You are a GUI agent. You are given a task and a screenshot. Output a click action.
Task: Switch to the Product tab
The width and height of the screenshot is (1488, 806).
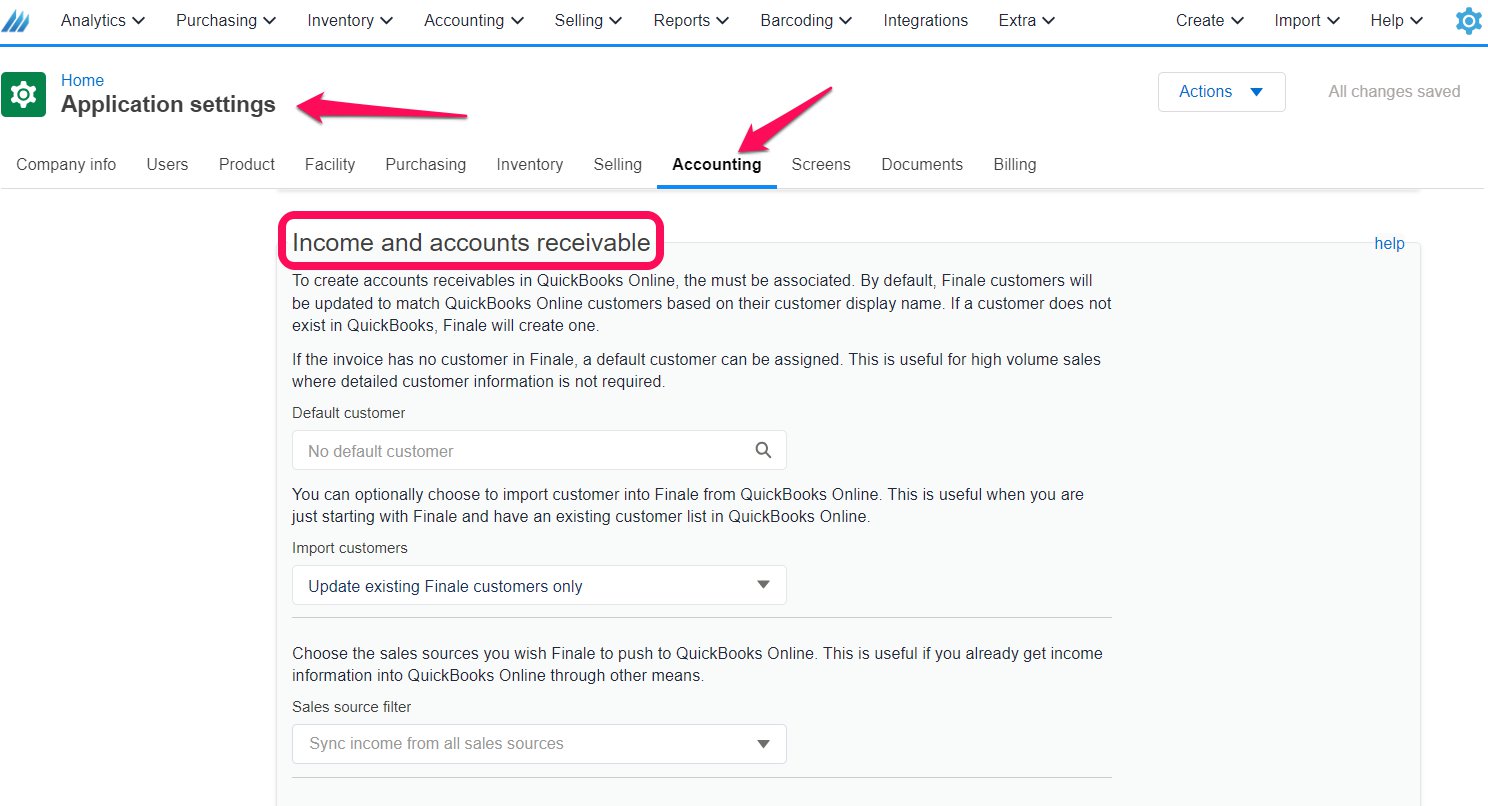[247, 164]
